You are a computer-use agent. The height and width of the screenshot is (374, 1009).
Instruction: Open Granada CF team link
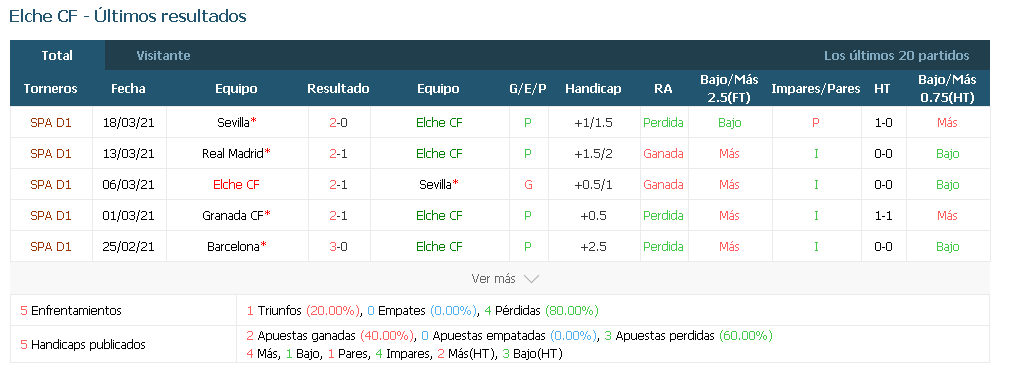(233, 215)
